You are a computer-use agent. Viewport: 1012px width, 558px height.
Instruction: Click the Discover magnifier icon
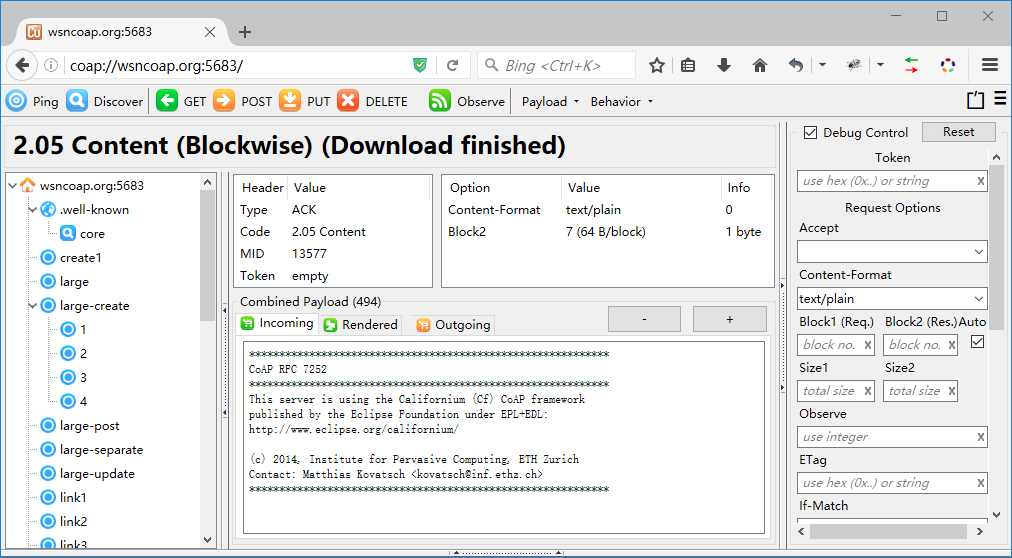coord(77,101)
